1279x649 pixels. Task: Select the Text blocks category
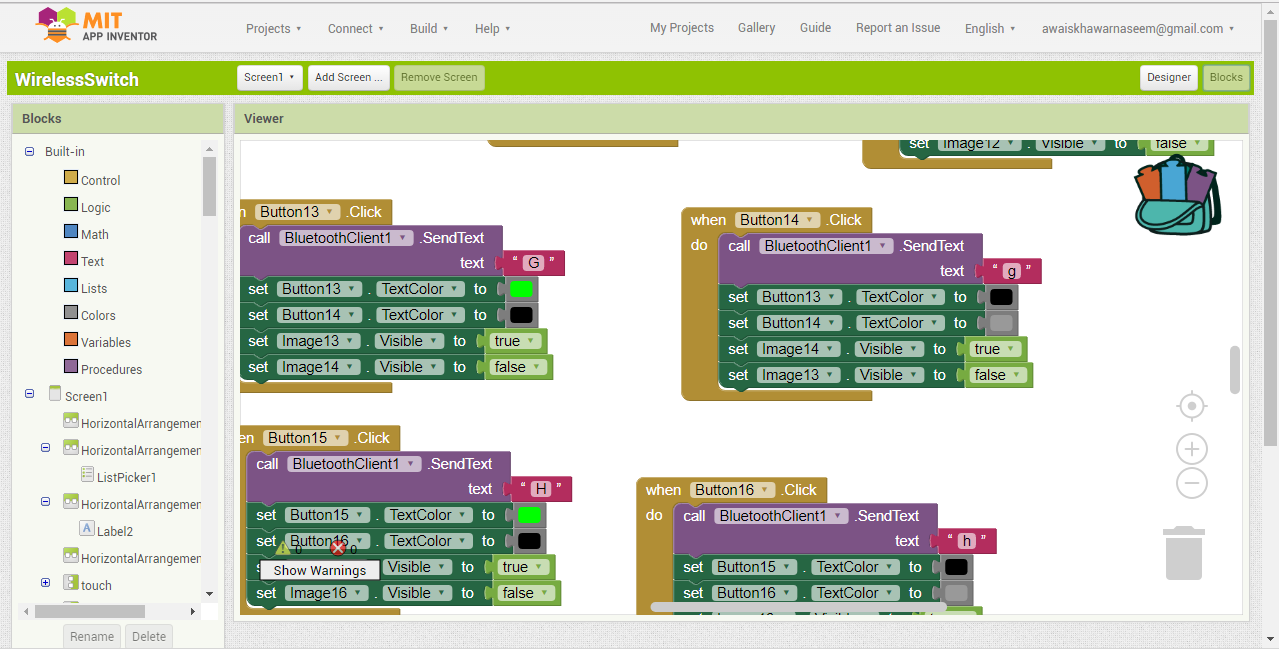click(x=92, y=261)
